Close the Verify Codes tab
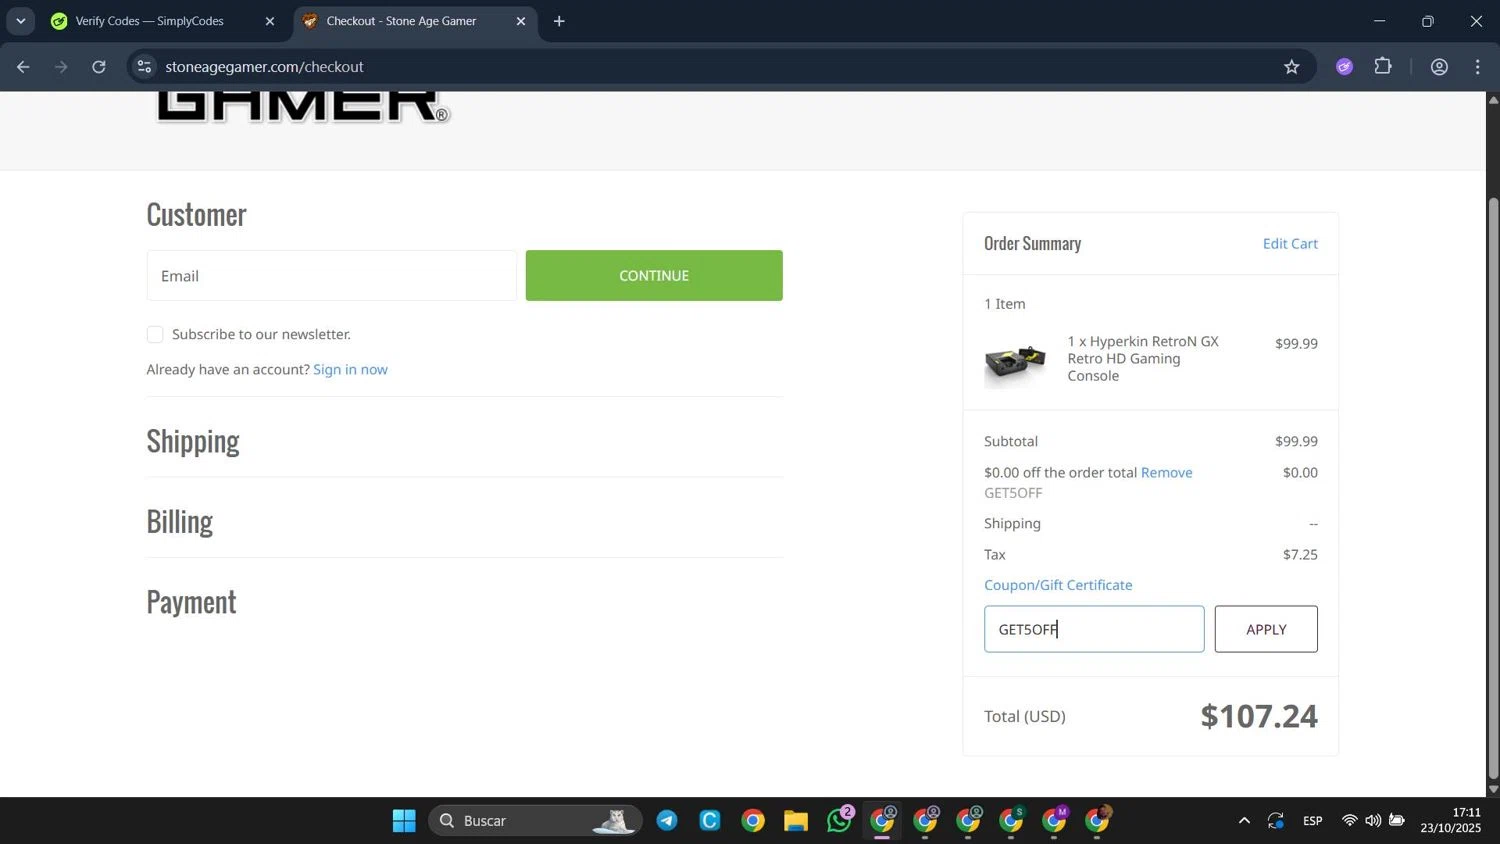1500x844 pixels. (x=269, y=21)
